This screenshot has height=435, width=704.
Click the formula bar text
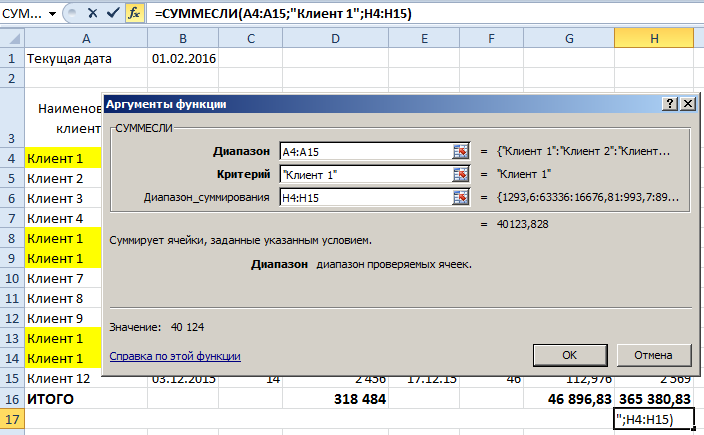[283, 13]
